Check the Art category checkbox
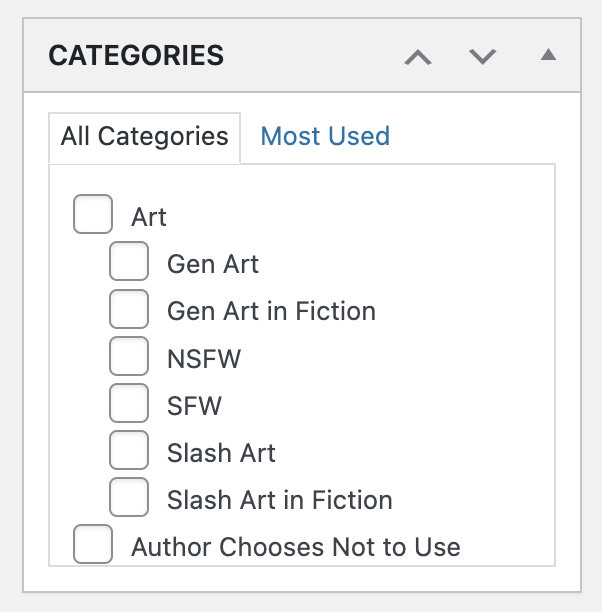 pyautogui.click(x=93, y=214)
